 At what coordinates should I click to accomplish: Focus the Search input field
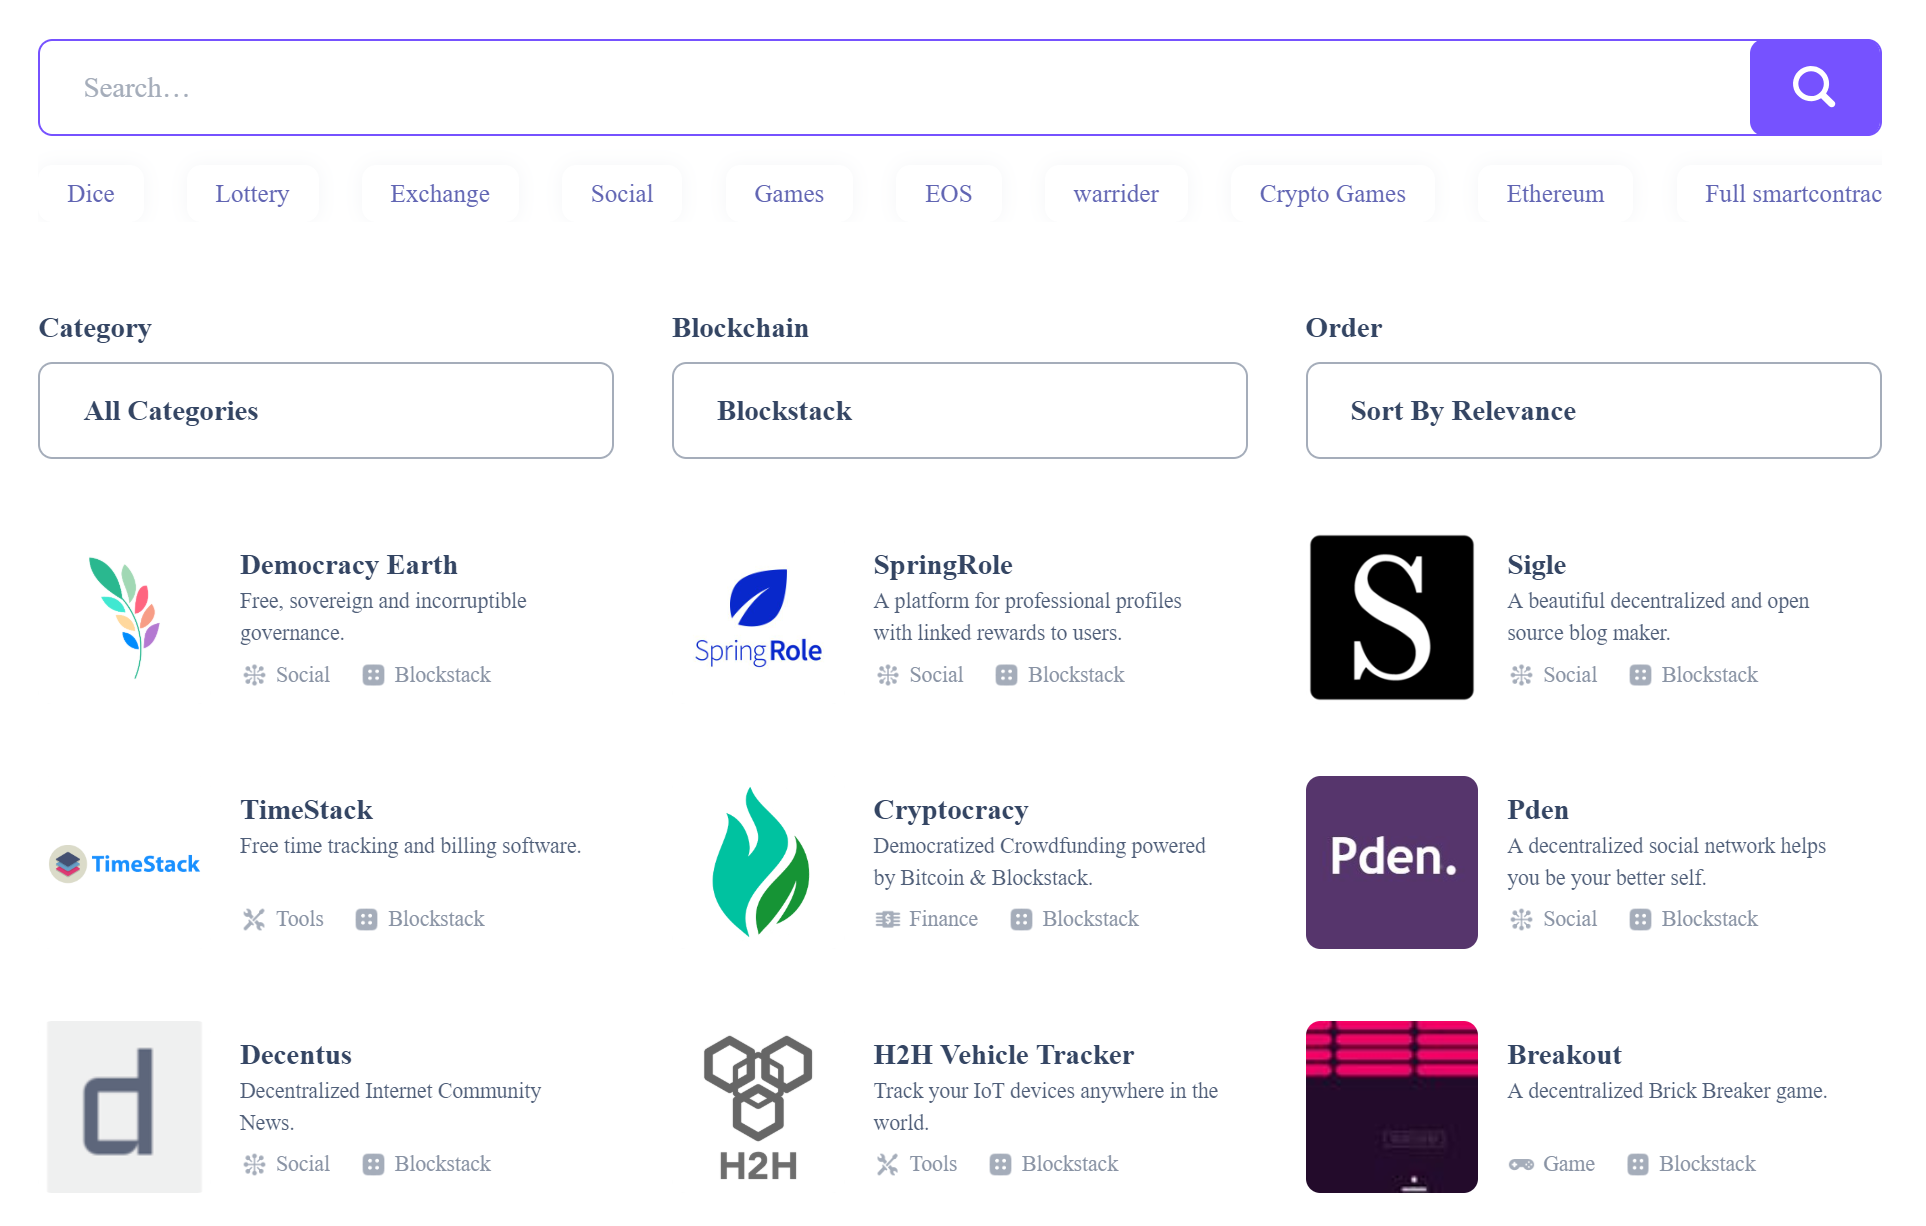(895, 88)
